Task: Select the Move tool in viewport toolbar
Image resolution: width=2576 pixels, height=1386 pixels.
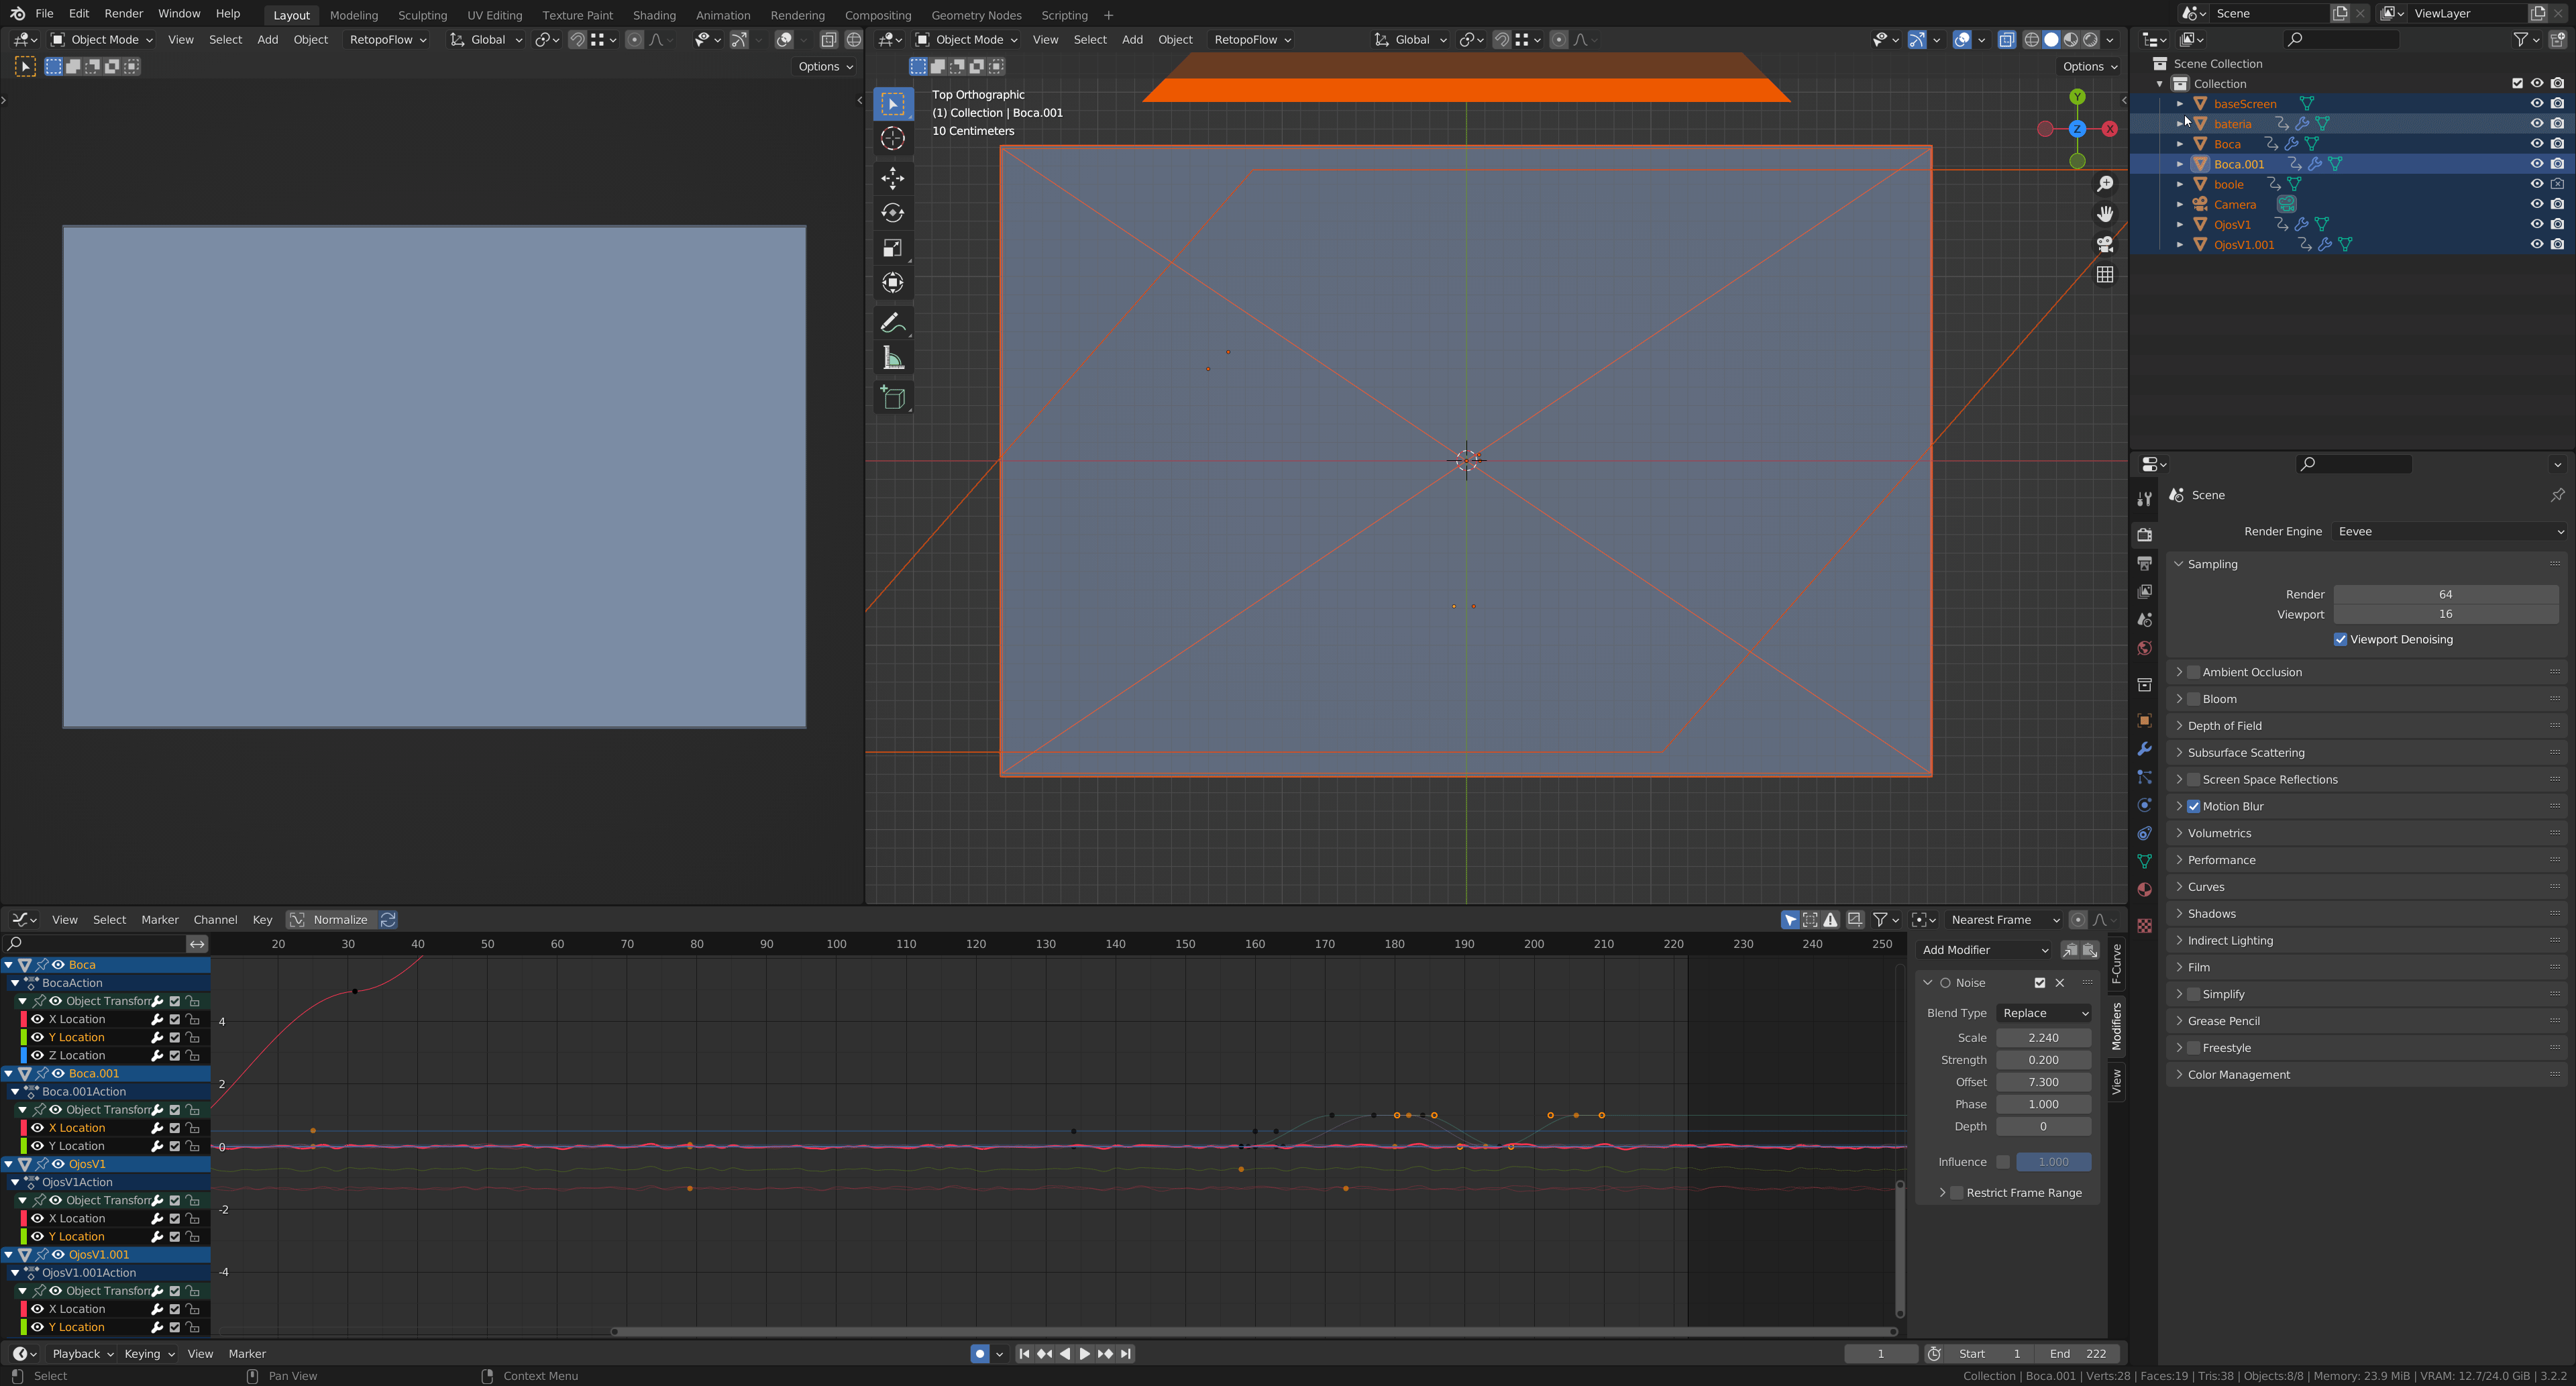Action: [892, 178]
